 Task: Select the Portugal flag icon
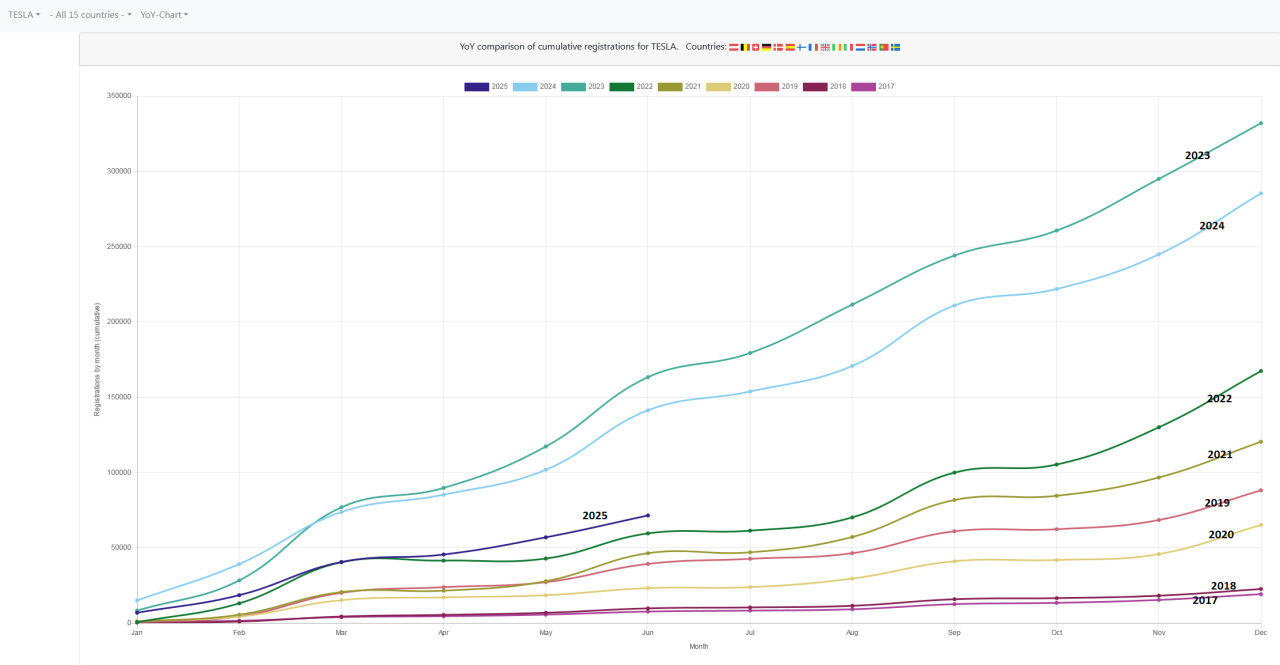pyautogui.click(x=884, y=47)
